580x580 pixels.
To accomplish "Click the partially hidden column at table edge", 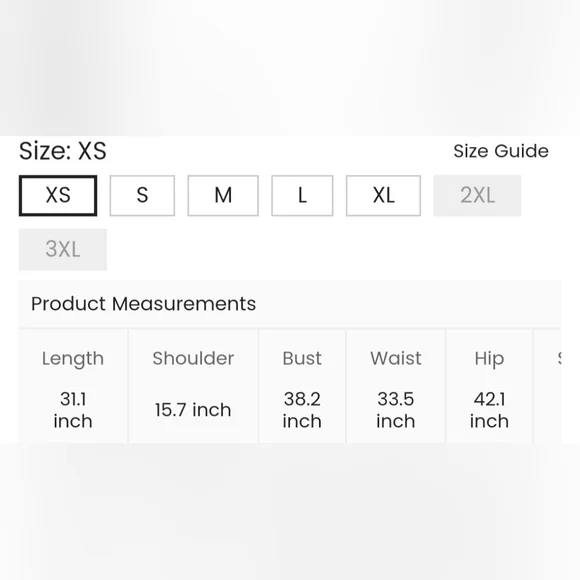I will point(547,386).
